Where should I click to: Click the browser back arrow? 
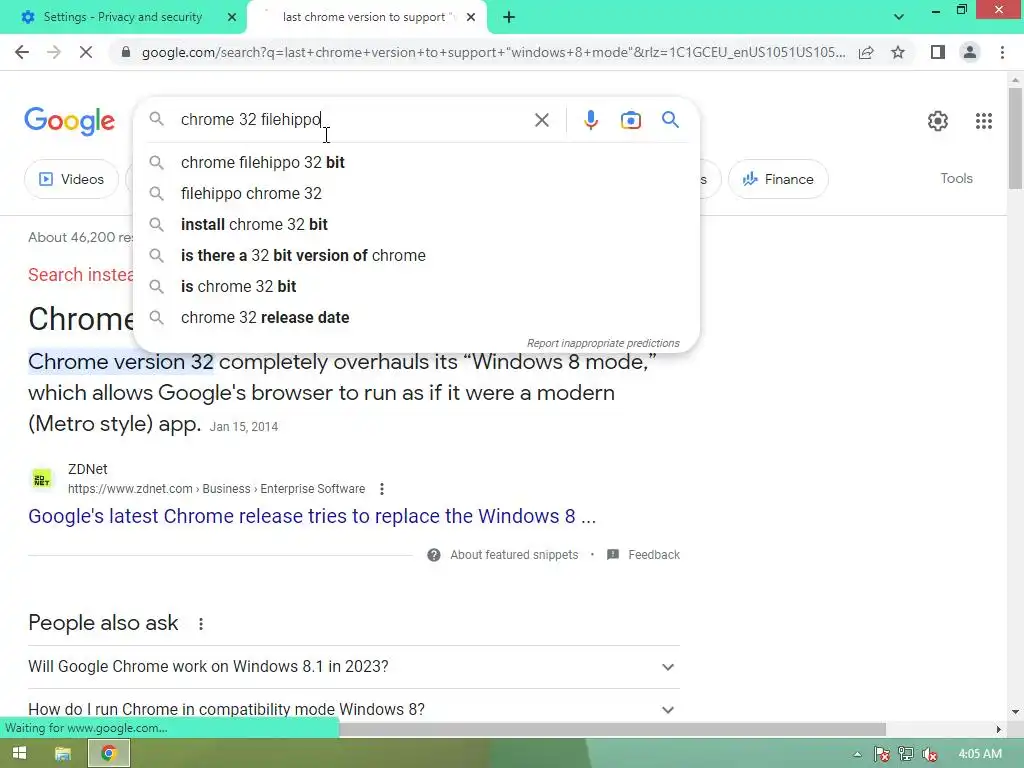(x=22, y=52)
